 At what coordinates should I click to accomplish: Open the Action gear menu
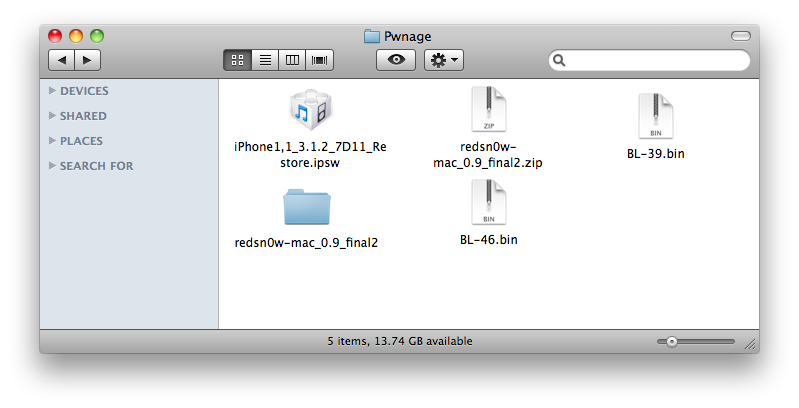(x=444, y=60)
